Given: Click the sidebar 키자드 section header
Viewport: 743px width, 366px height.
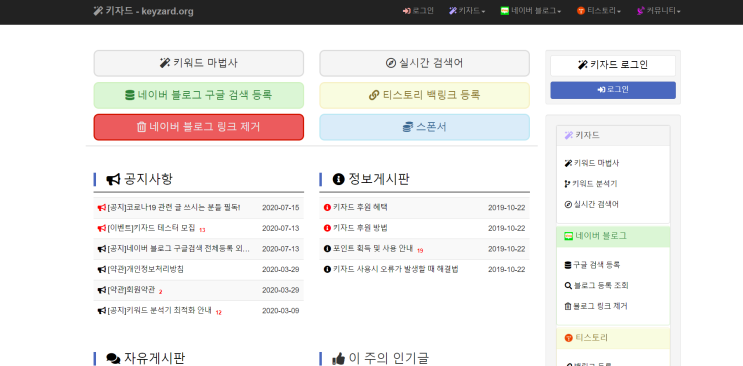Looking at the screenshot, I should [x=613, y=136].
